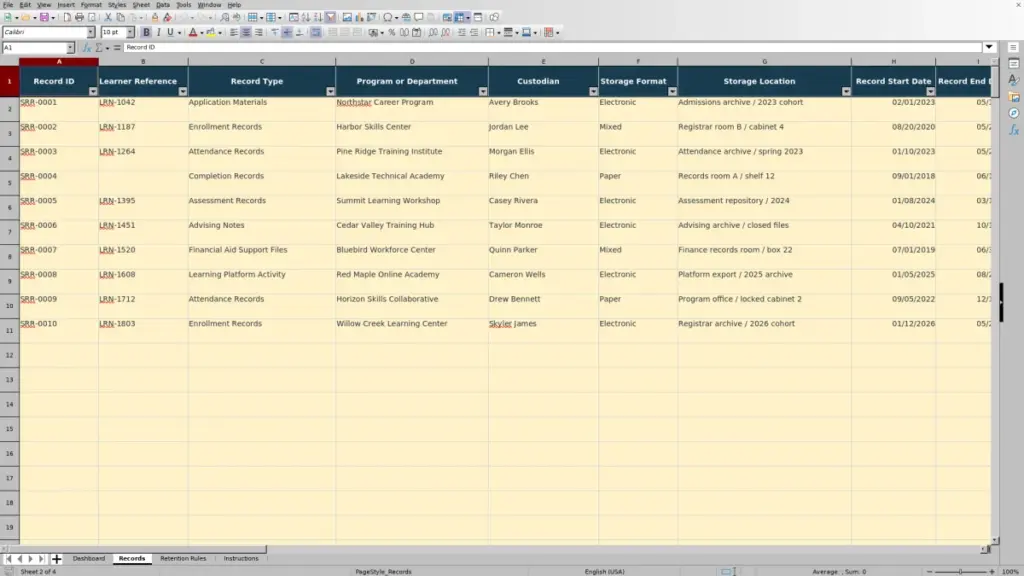Click the Align Left icon
The height and width of the screenshot is (576, 1024).
(234, 32)
